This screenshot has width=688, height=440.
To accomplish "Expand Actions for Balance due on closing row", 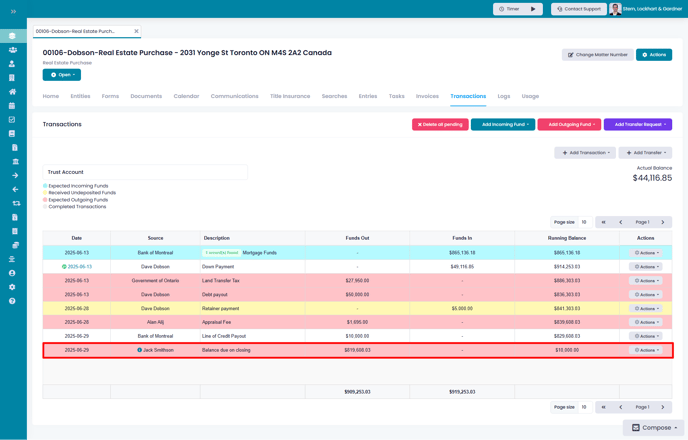I will 646,350.
